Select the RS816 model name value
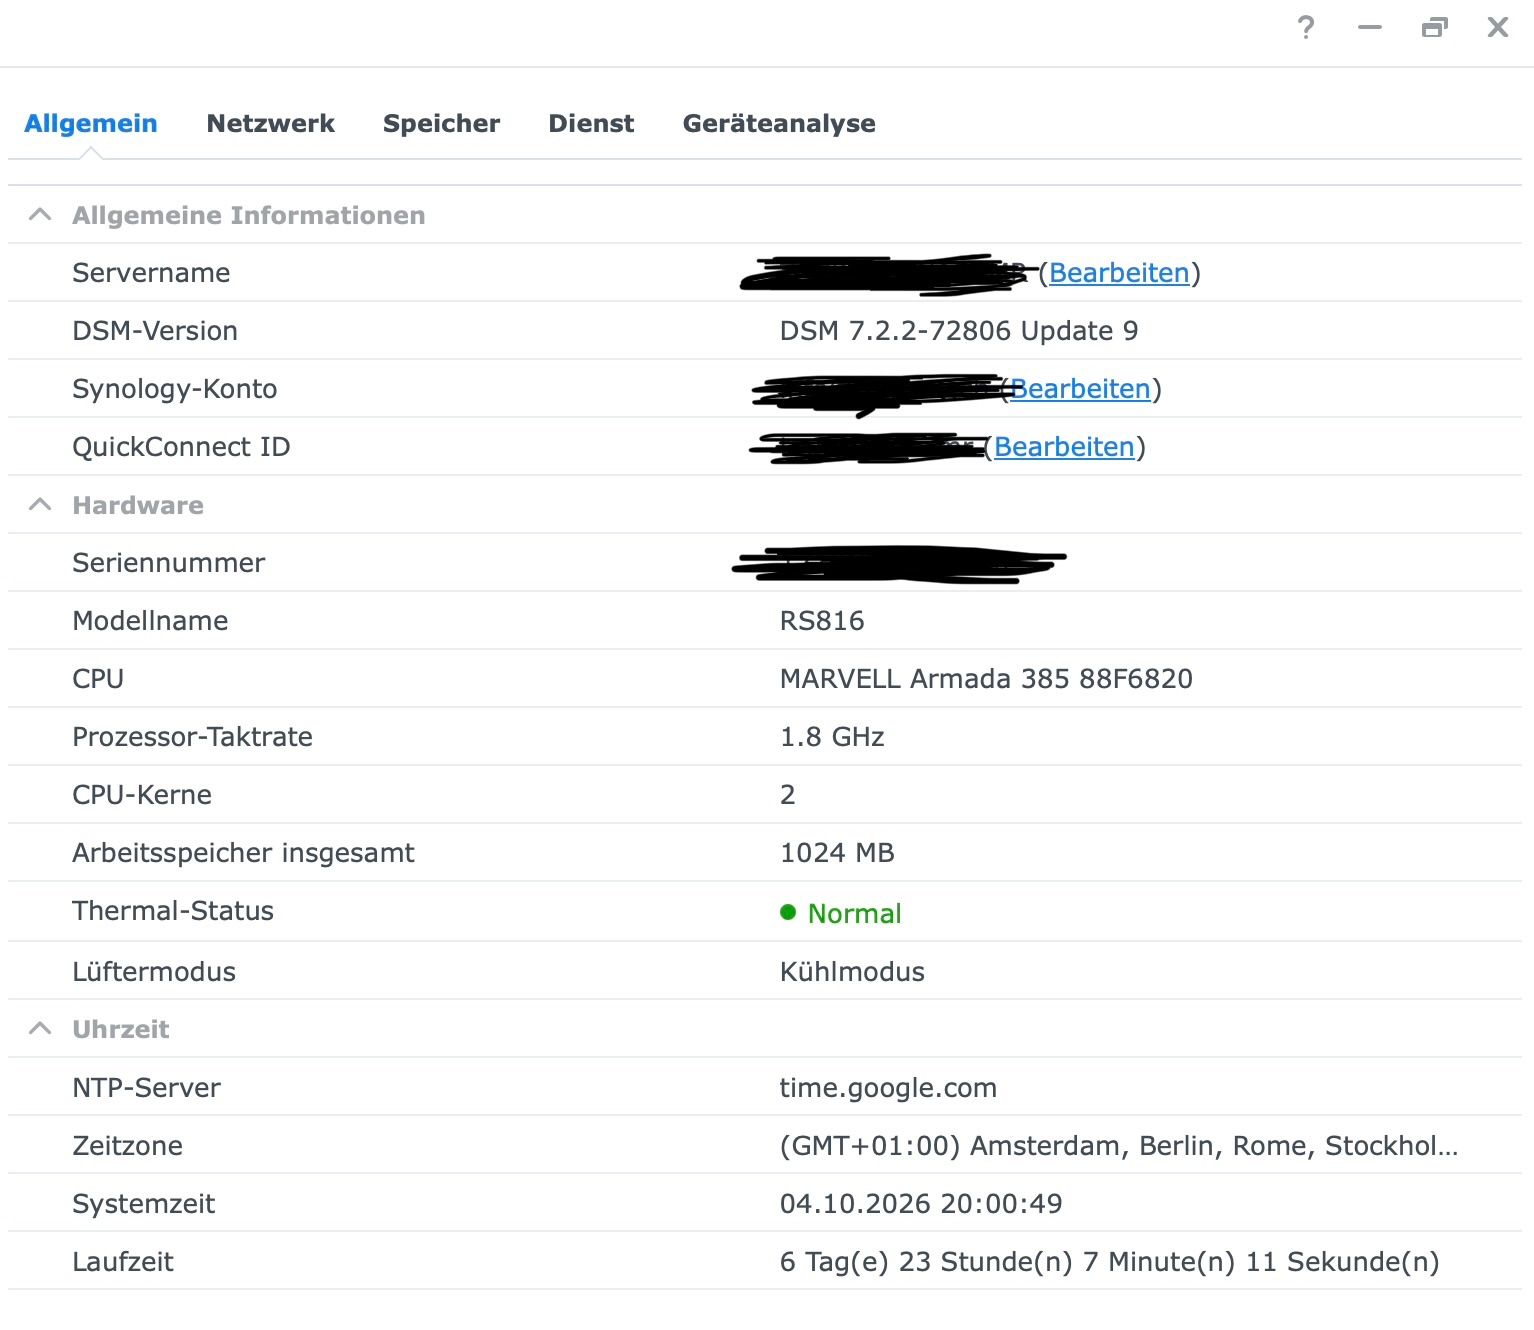This screenshot has height=1330, width=1534. 822,621
